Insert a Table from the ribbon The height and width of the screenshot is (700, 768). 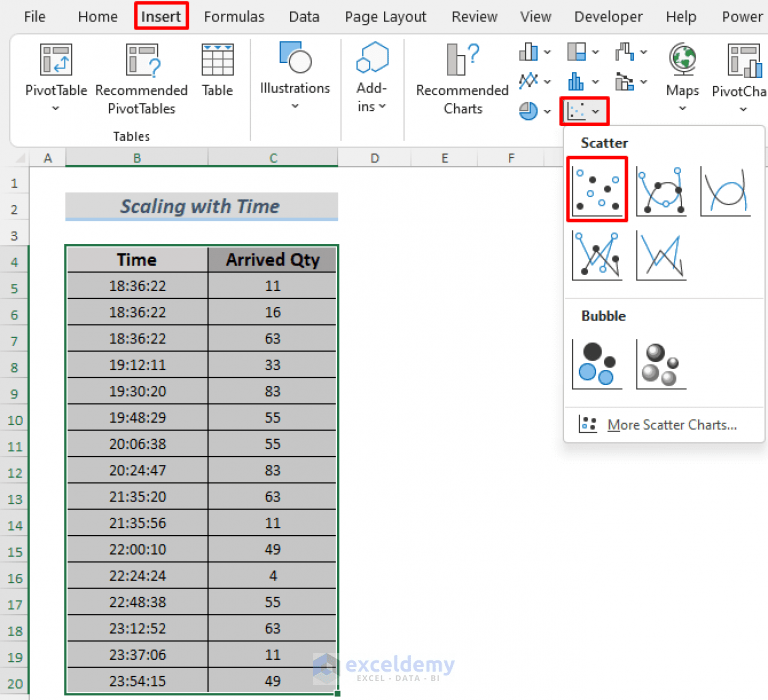coord(217,70)
